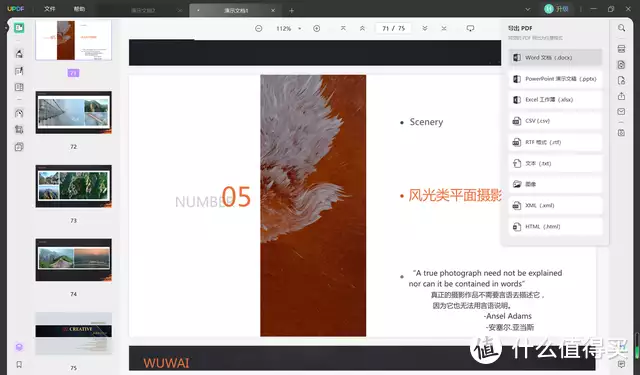This screenshot has height=375, width=640.
Task: Expand the tab list chevron in title bar
Action: 527,9
